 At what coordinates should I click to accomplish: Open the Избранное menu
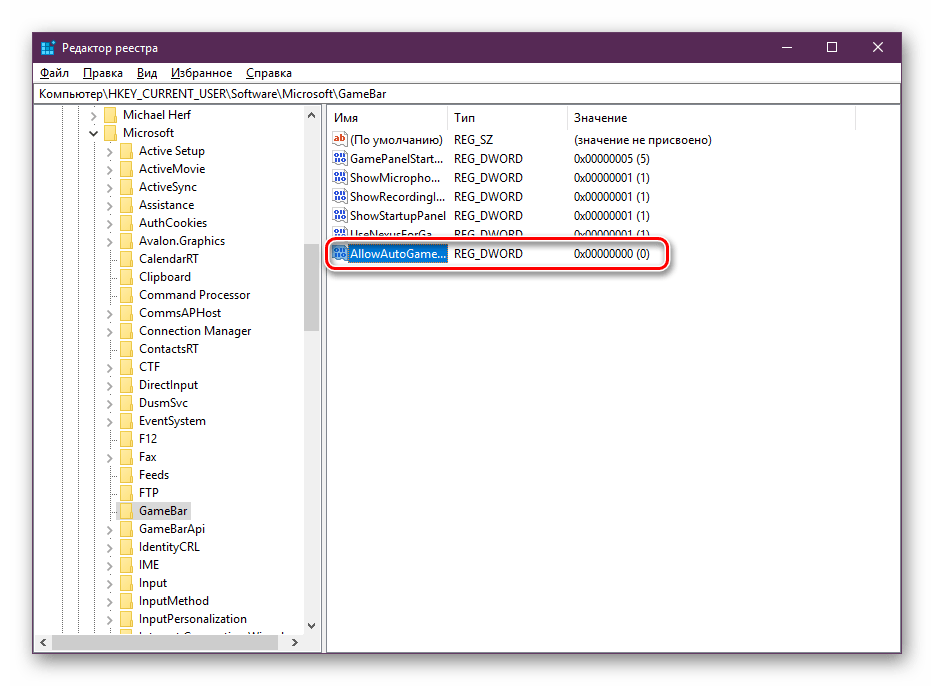[x=201, y=73]
